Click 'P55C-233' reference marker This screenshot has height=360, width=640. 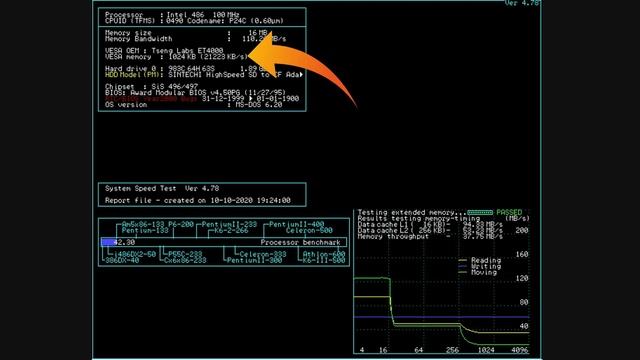[x=185, y=254]
